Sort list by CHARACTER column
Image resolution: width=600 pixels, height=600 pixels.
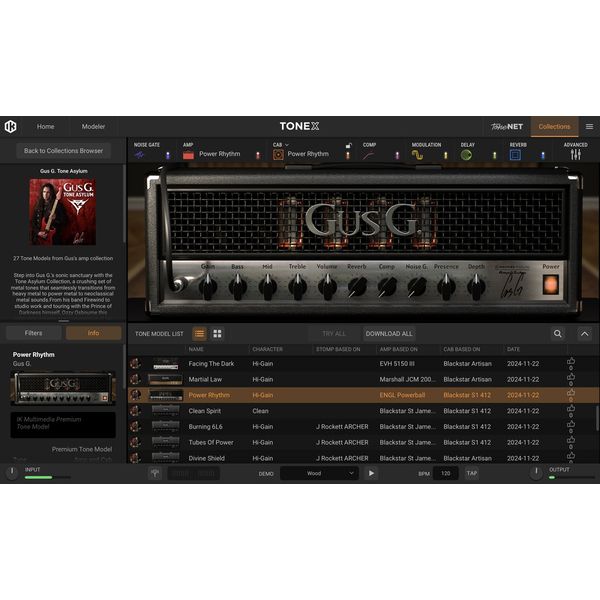(267, 349)
